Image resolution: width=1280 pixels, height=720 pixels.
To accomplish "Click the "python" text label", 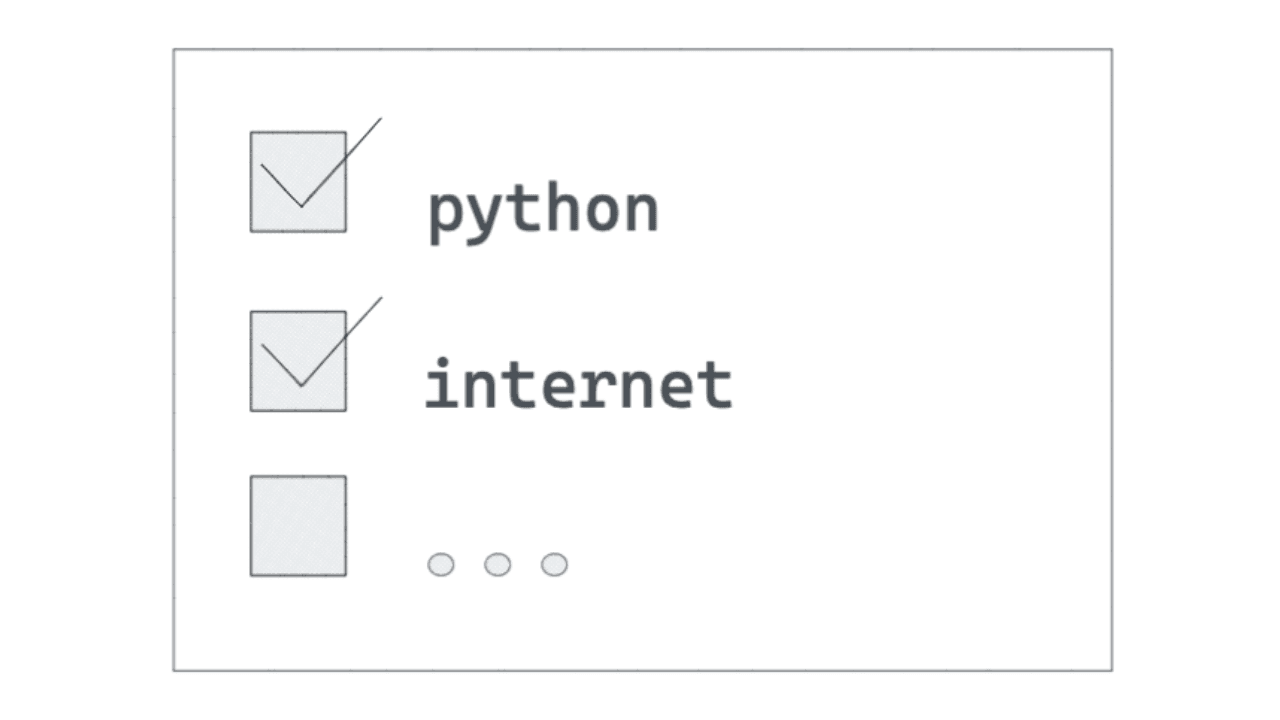I will pyautogui.click(x=543, y=211).
